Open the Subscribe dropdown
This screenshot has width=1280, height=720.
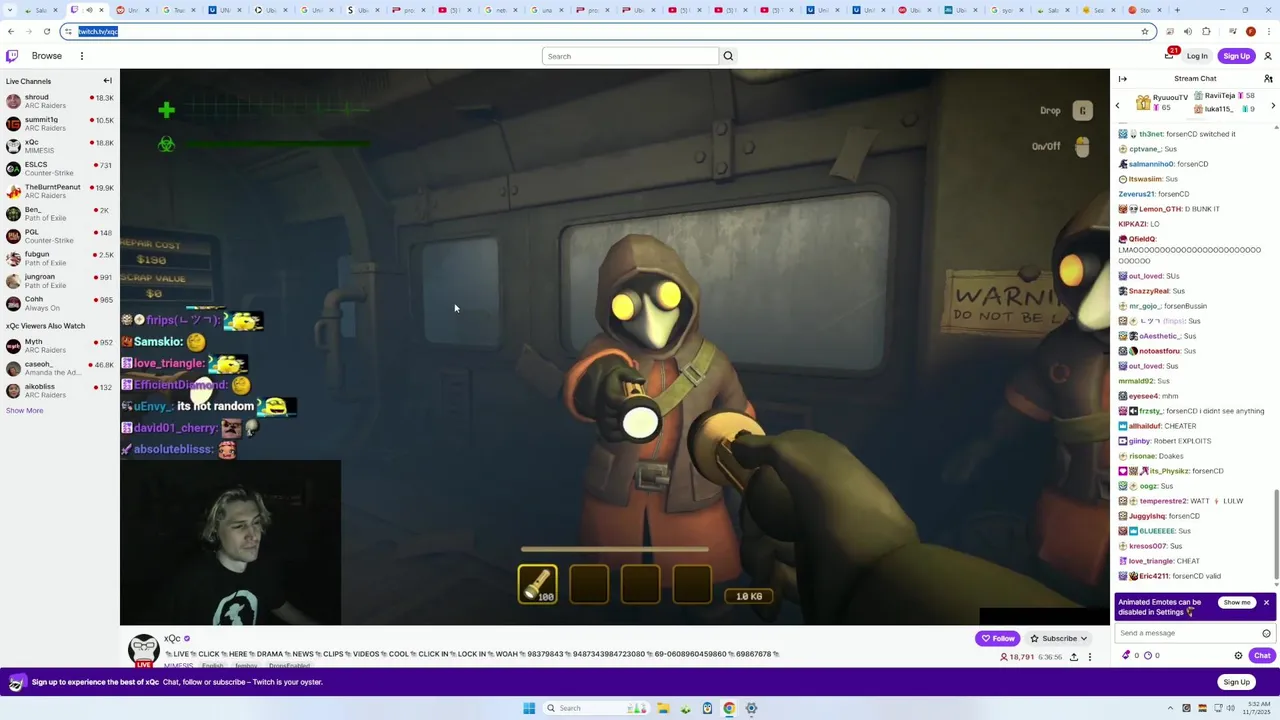[x=1059, y=638]
